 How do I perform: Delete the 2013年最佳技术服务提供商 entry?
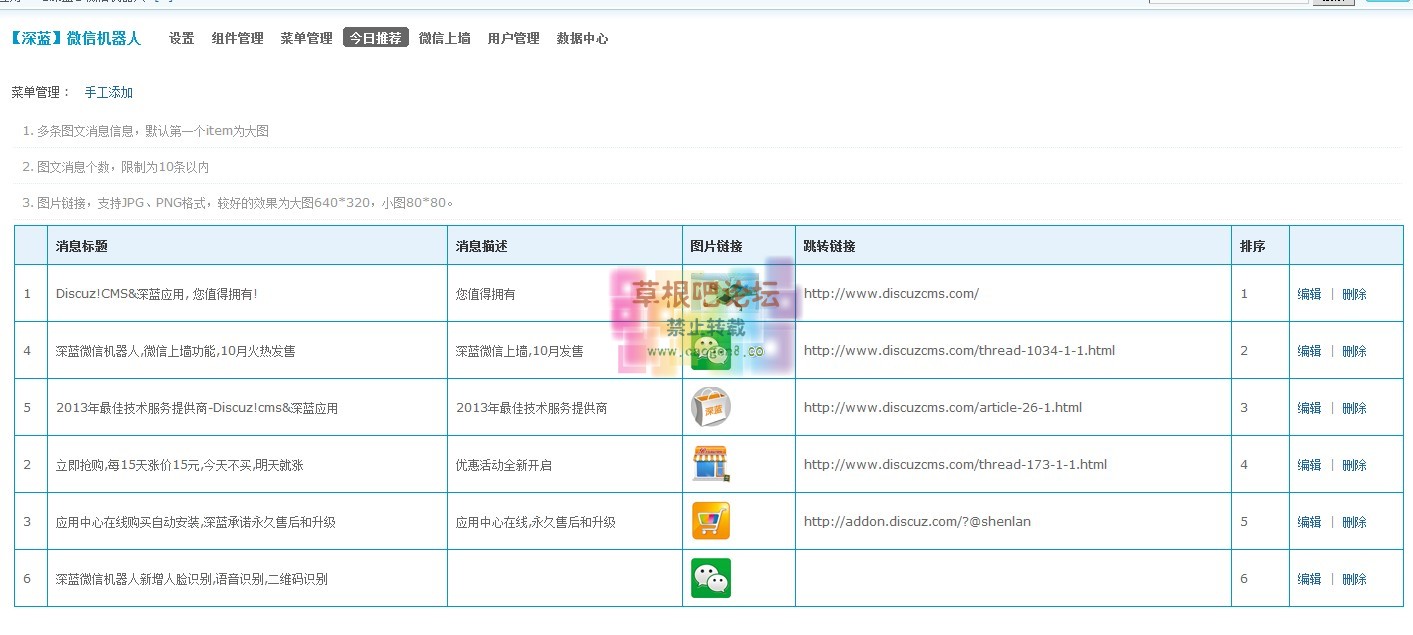1354,408
